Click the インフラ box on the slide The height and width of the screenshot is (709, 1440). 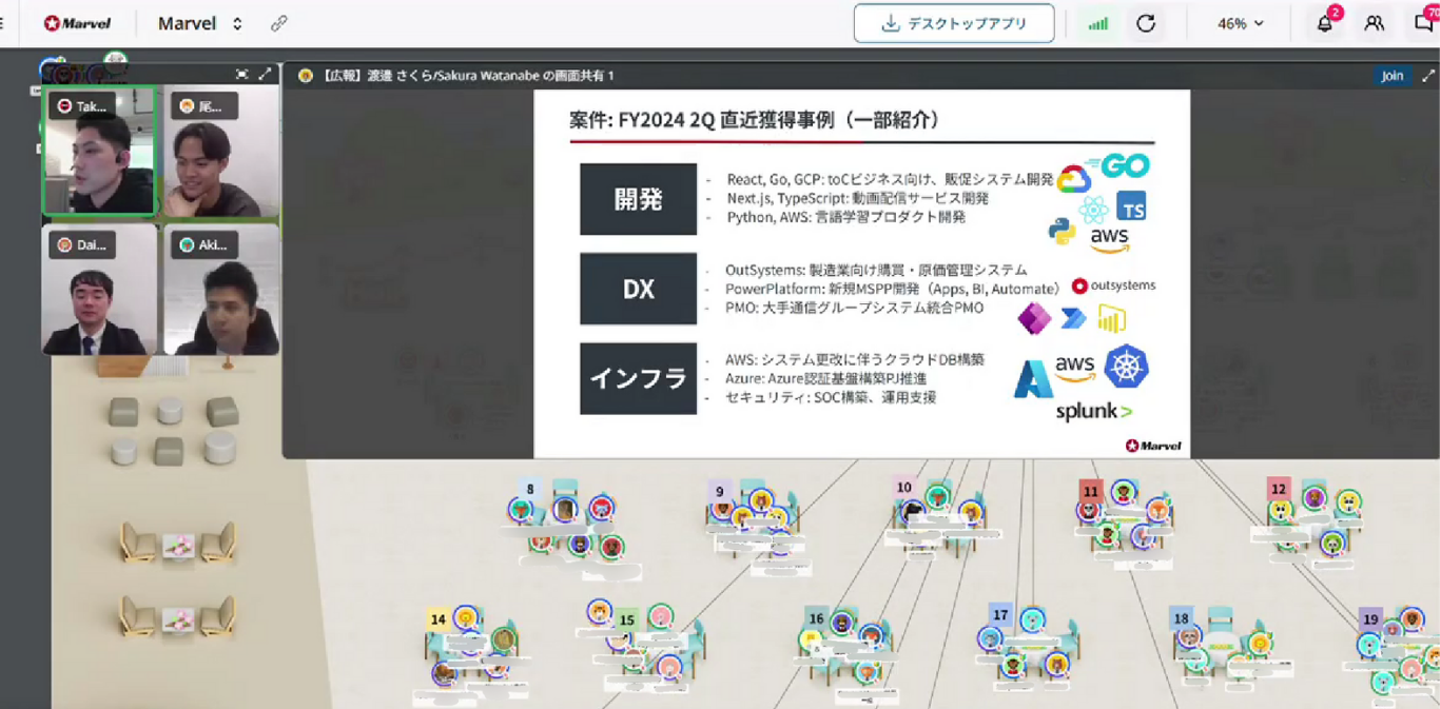pyautogui.click(x=638, y=378)
